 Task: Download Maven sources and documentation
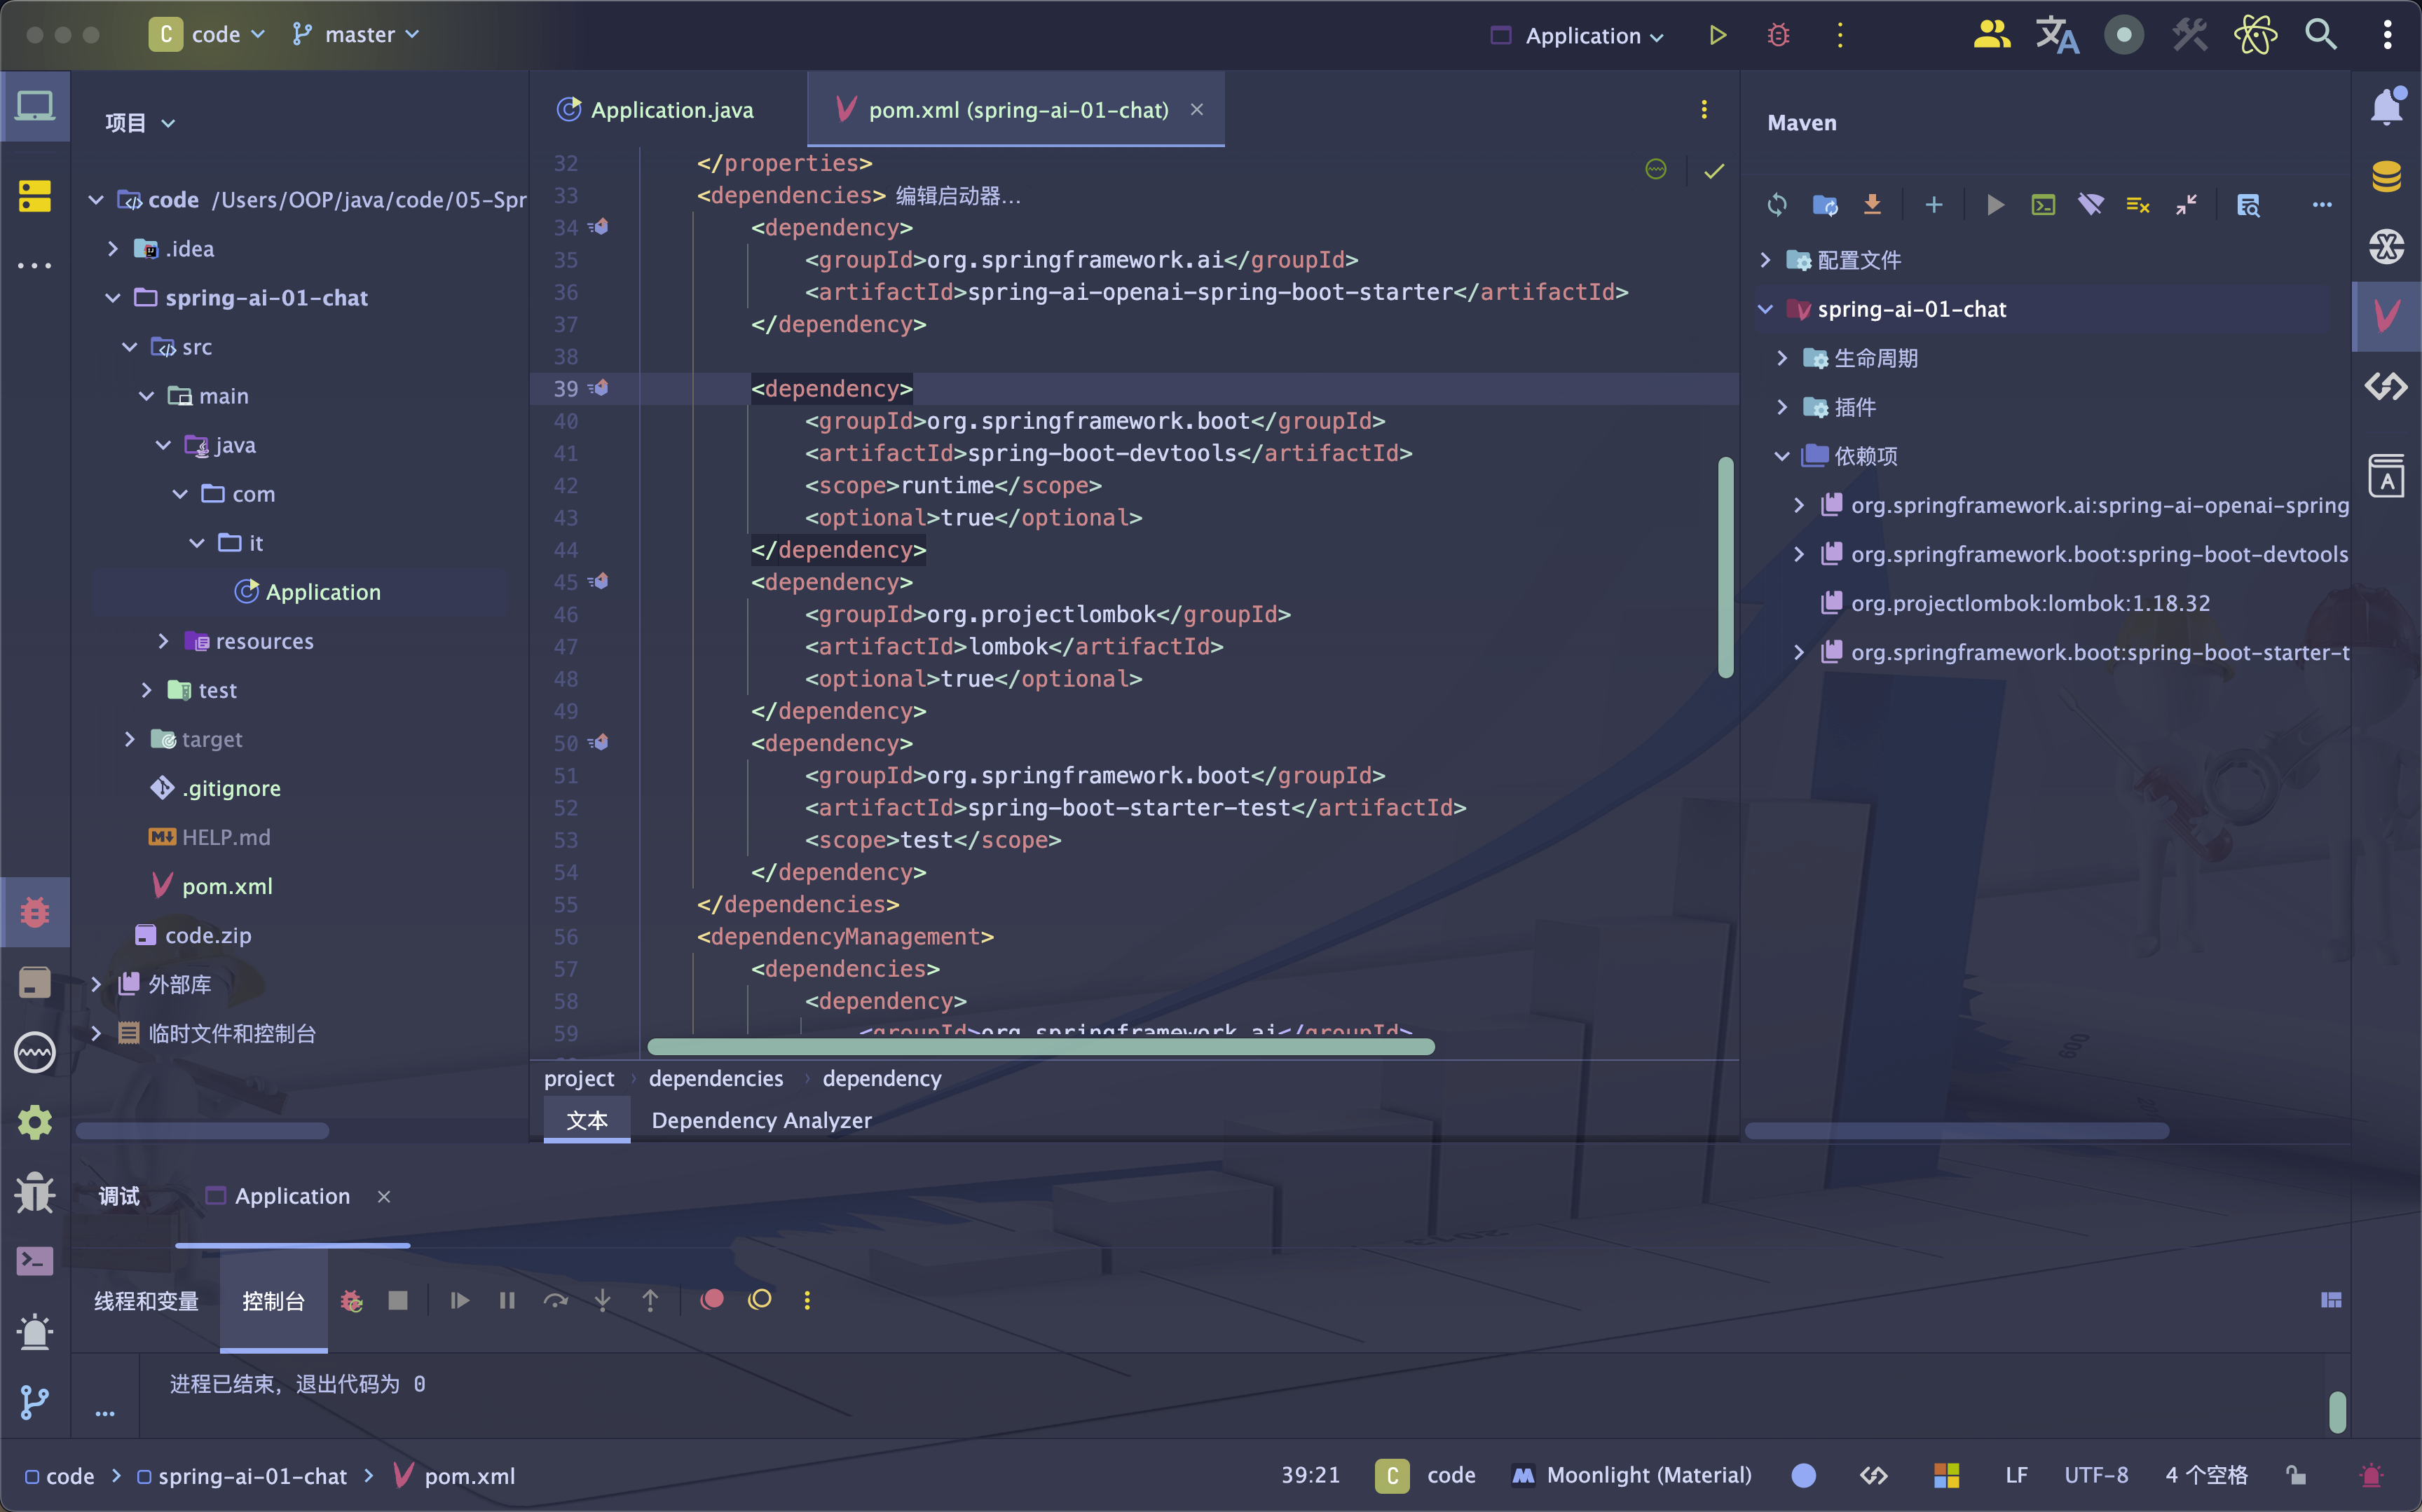point(1872,205)
